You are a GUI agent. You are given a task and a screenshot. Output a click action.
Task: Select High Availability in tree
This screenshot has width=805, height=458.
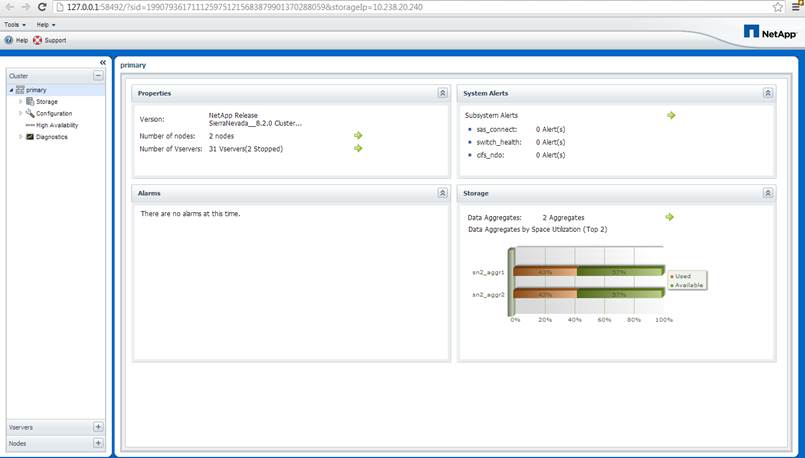[57, 125]
